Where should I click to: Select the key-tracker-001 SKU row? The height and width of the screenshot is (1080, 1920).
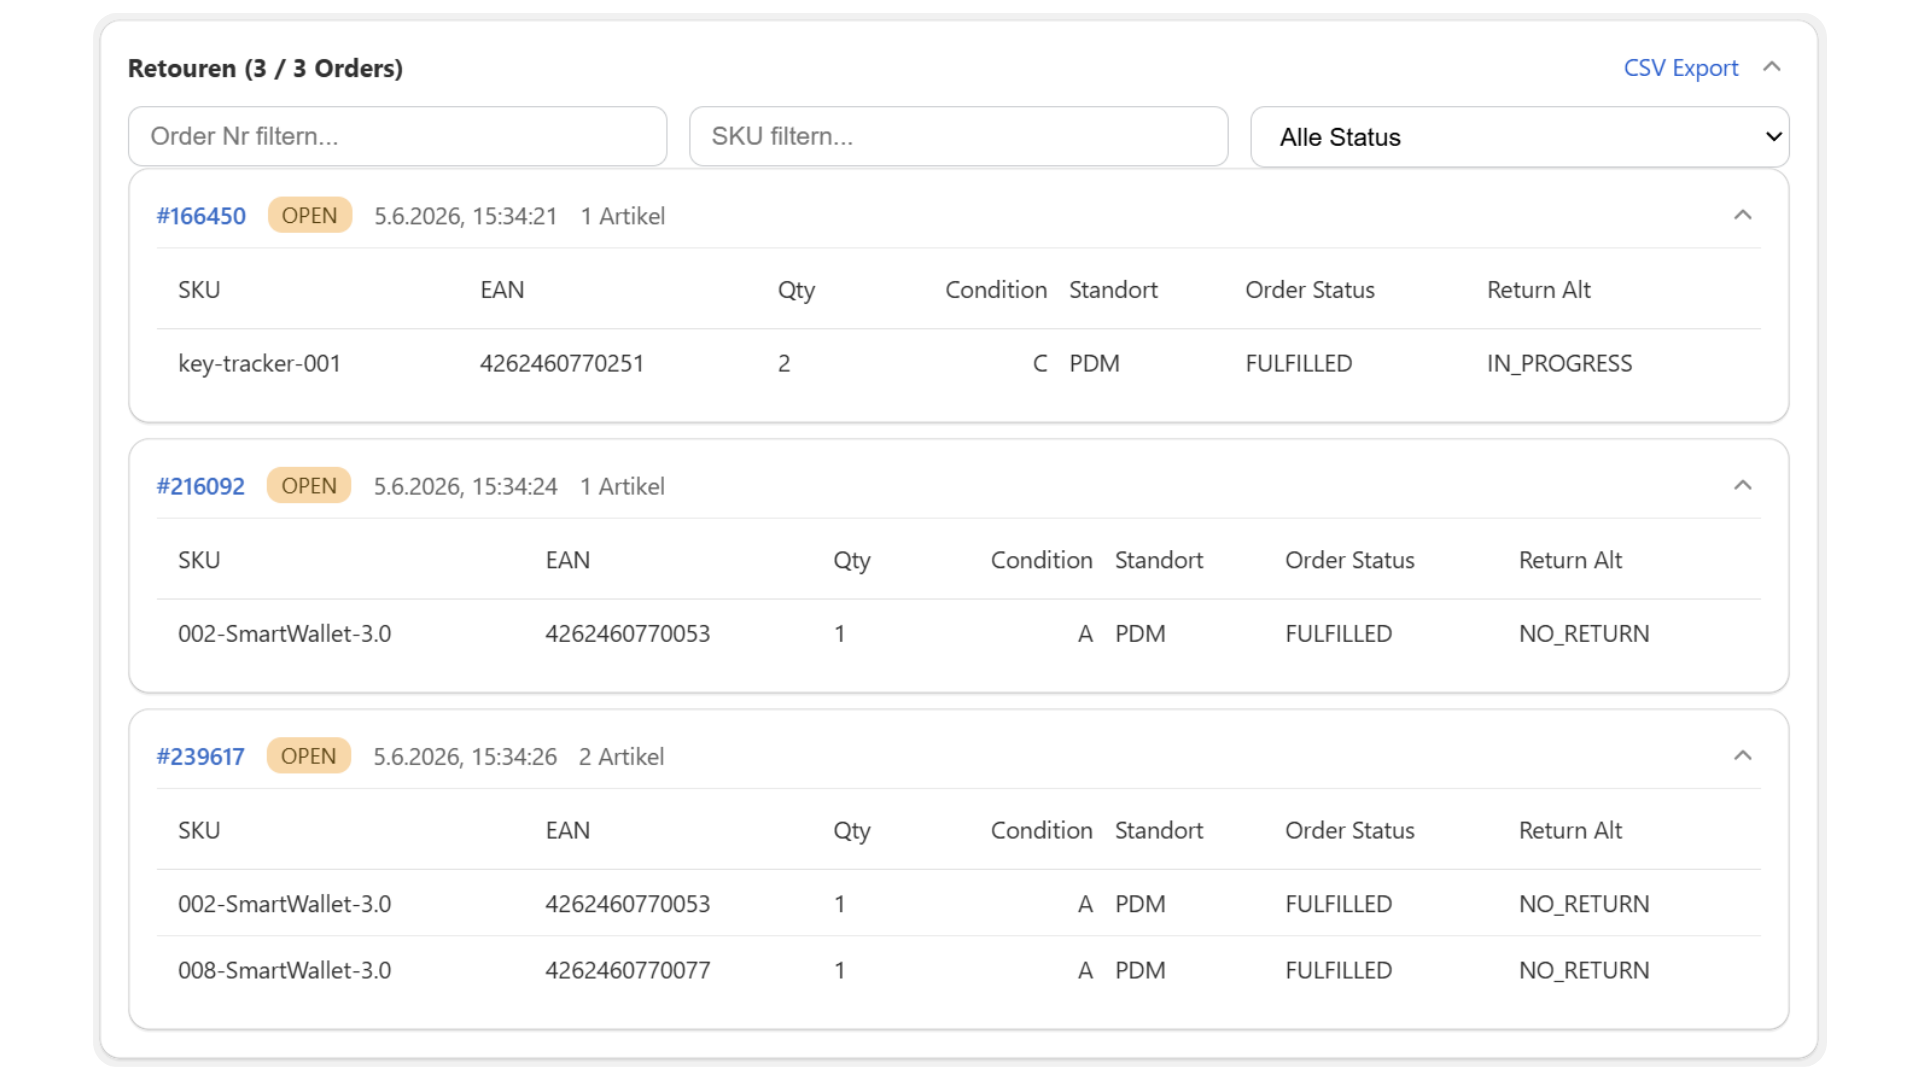(958, 363)
